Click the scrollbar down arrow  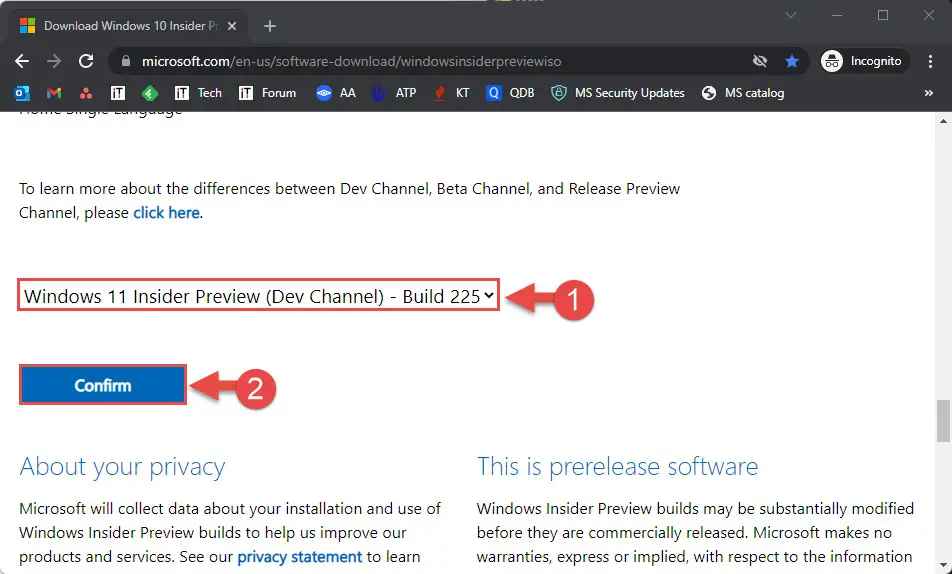(943, 565)
